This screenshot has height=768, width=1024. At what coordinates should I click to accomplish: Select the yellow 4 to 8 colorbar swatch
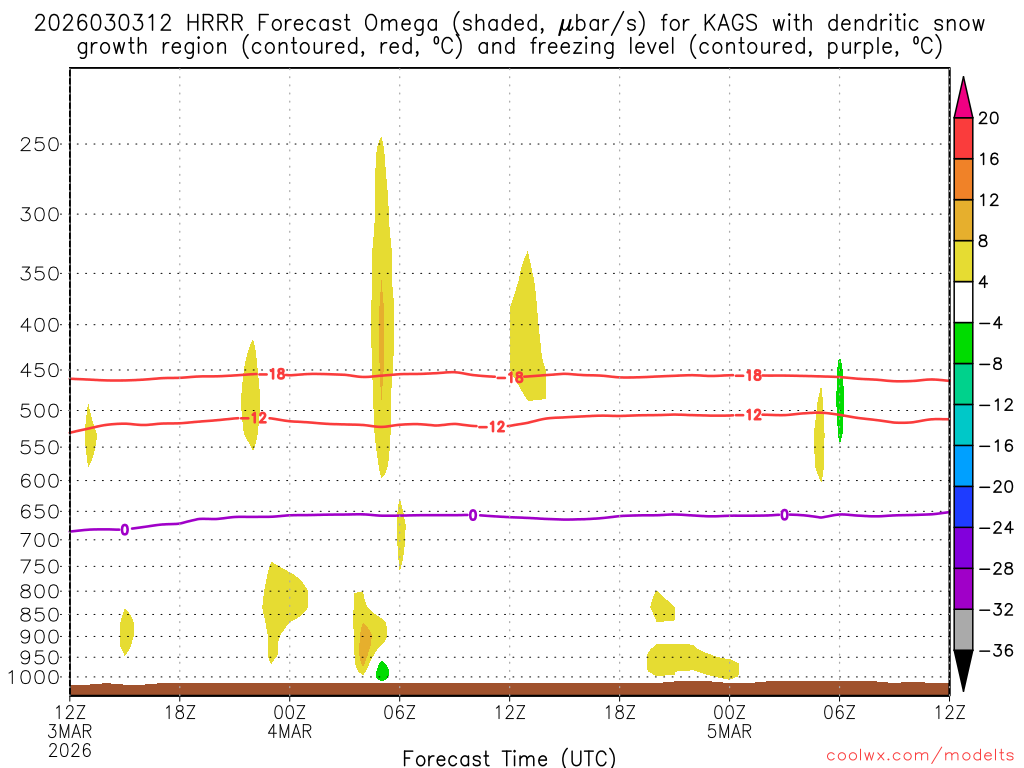(963, 261)
